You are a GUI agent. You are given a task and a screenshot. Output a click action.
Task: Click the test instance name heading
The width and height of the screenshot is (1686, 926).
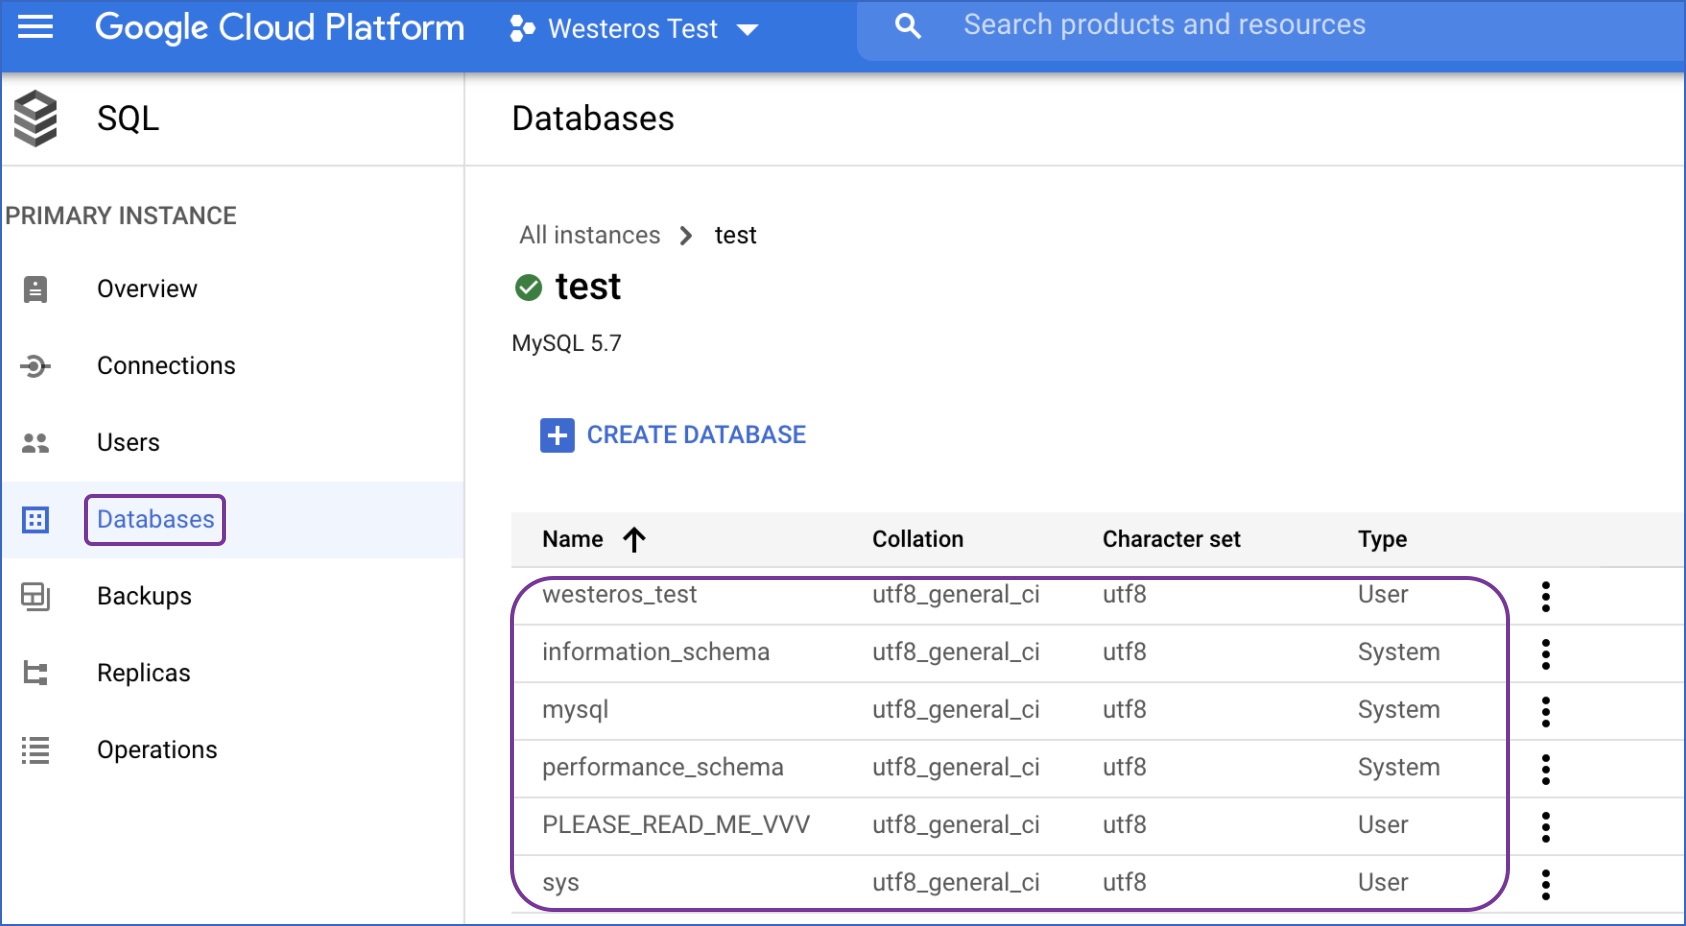[588, 287]
